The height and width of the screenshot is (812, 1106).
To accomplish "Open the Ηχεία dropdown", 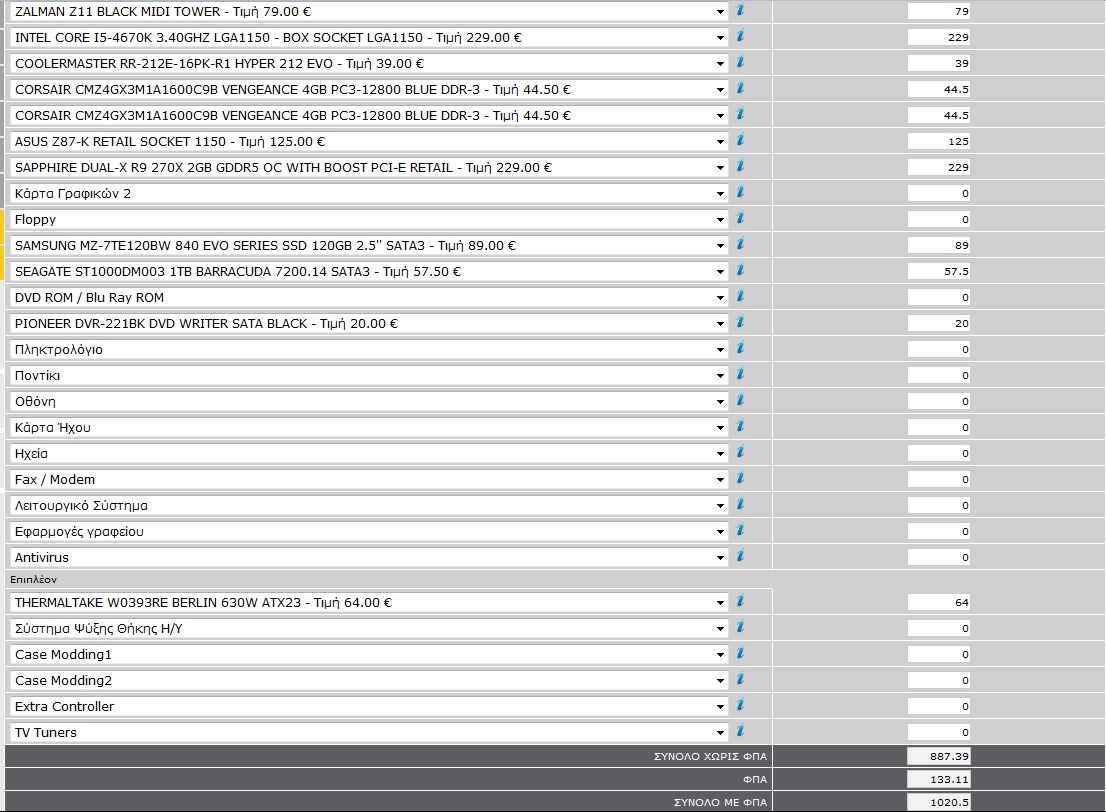I will tap(368, 454).
